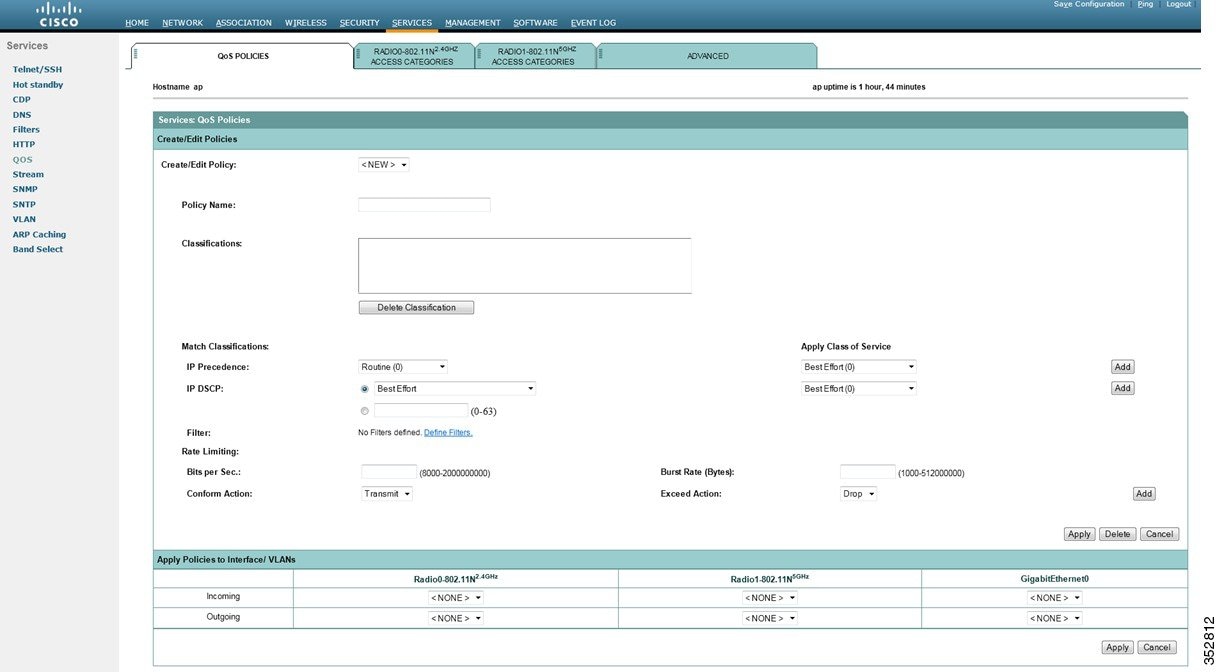
Task: Open SNTP in Services sidebar
Action: pyautogui.click(x=24, y=205)
